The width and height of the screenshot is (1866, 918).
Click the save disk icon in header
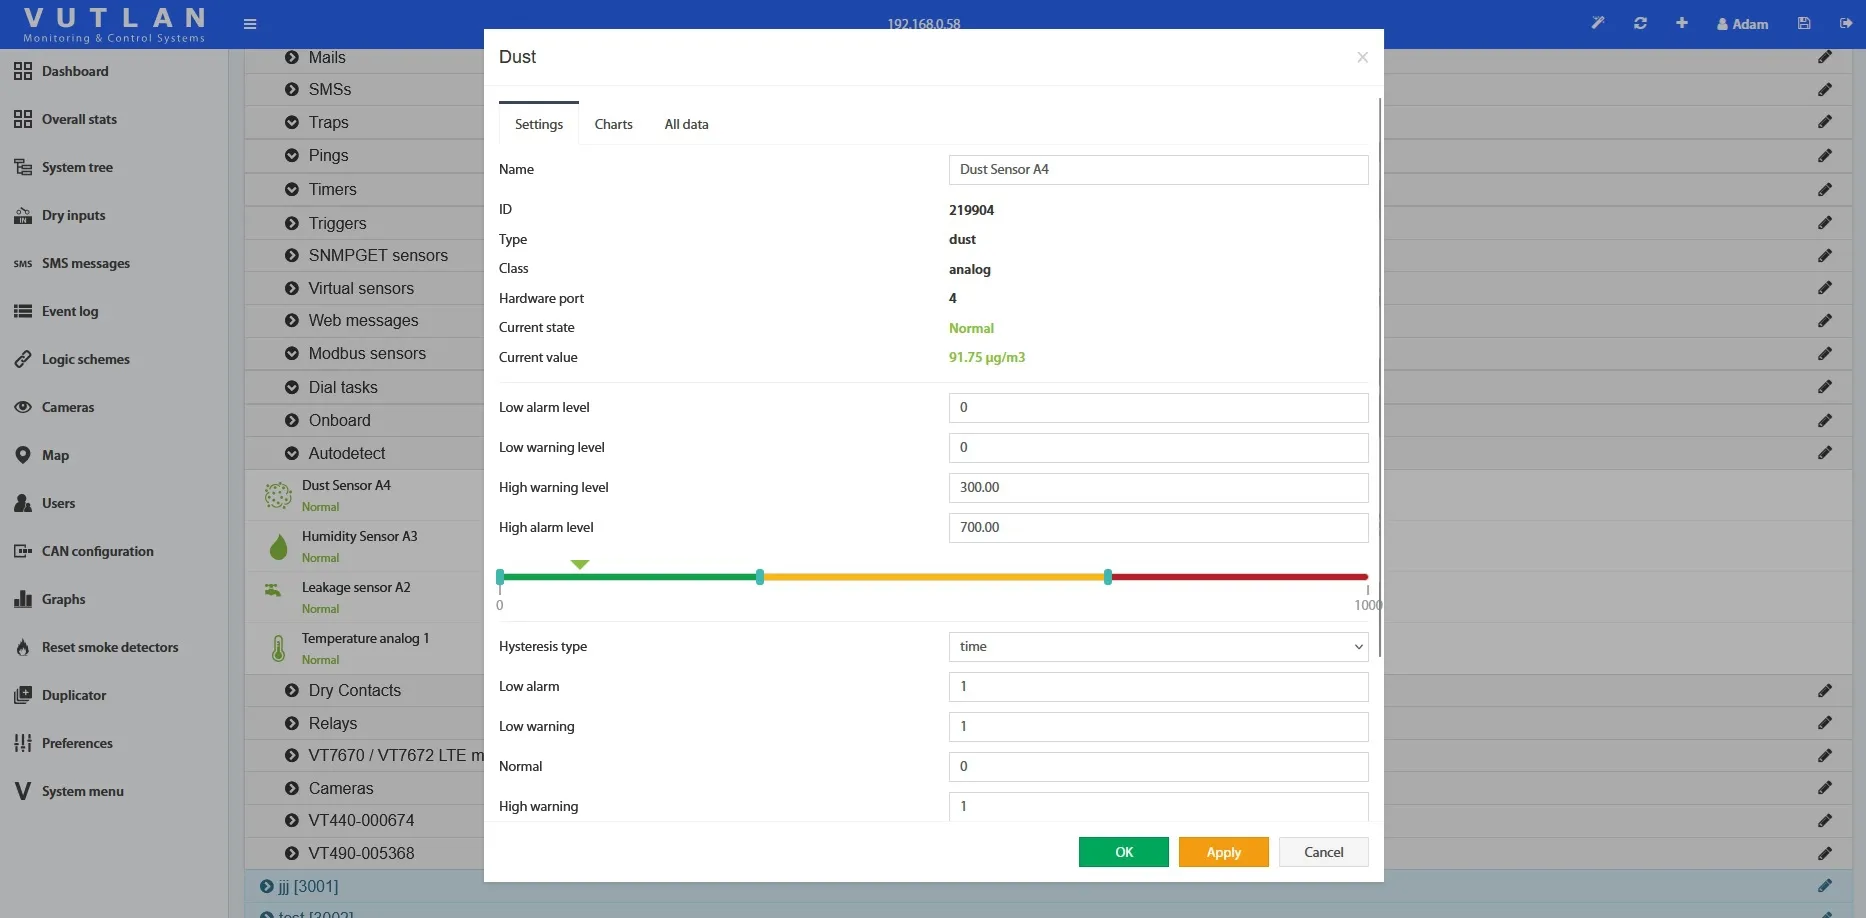pyautogui.click(x=1804, y=23)
